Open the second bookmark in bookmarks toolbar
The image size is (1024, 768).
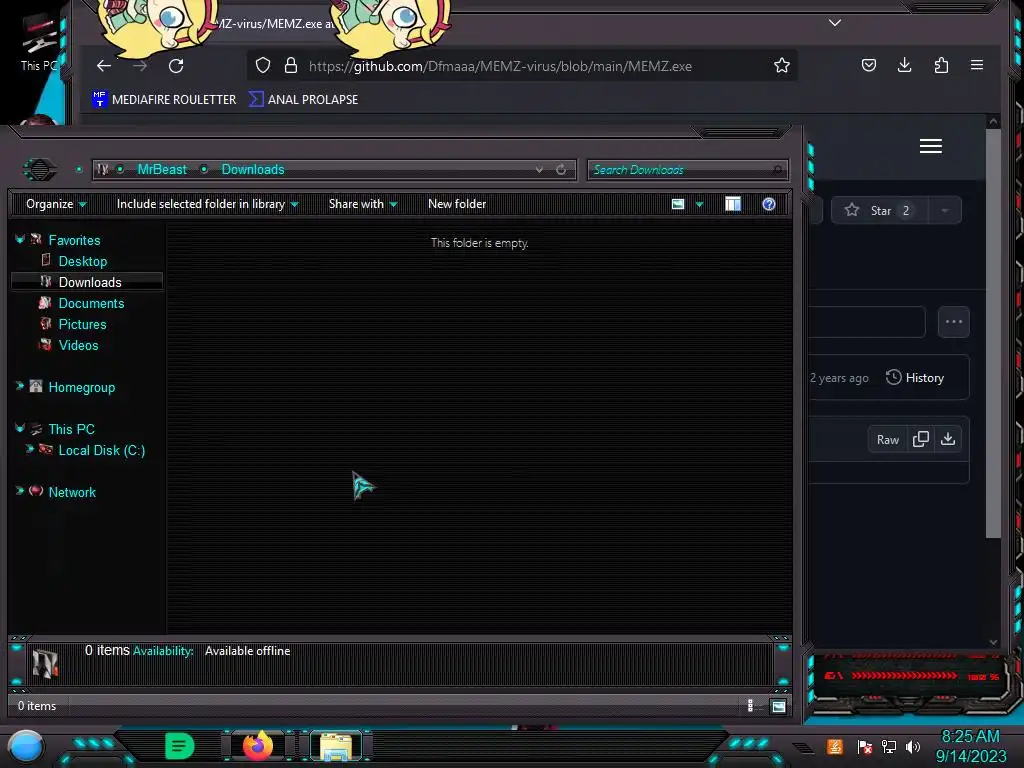click(304, 99)
